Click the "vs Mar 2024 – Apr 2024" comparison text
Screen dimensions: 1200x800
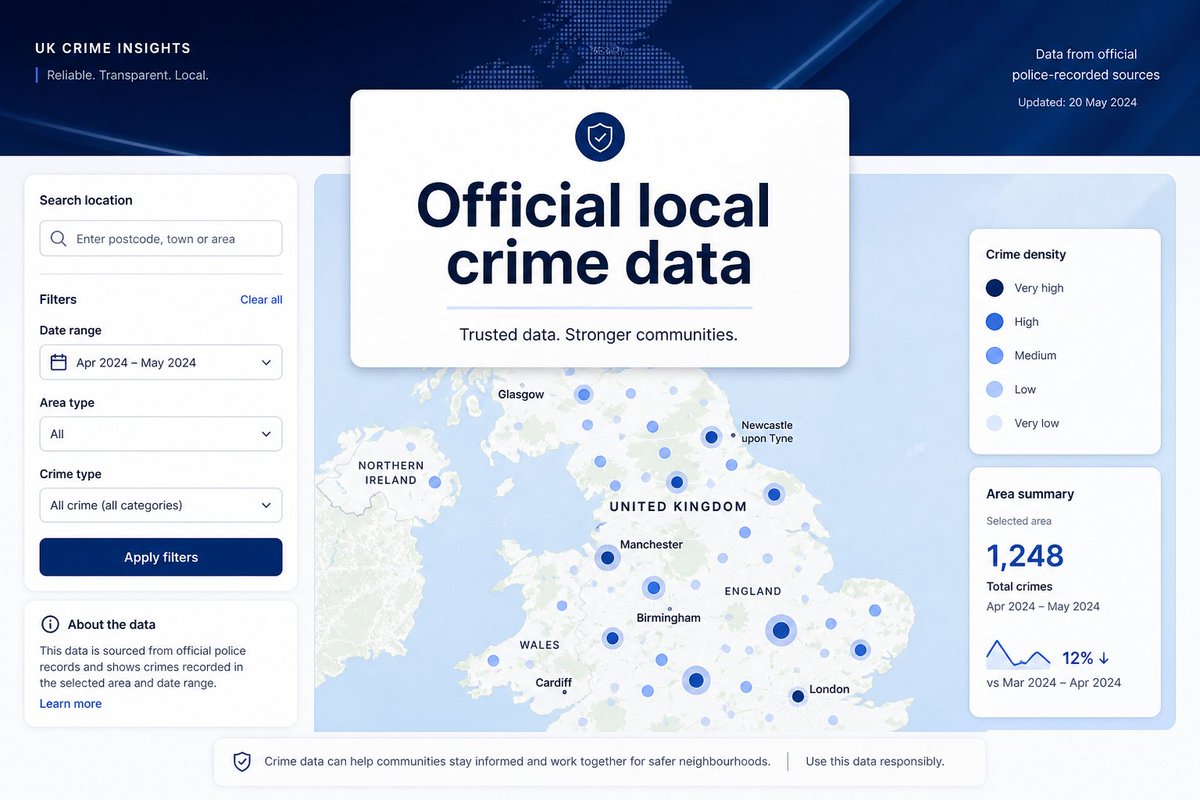click(1053, 683)
